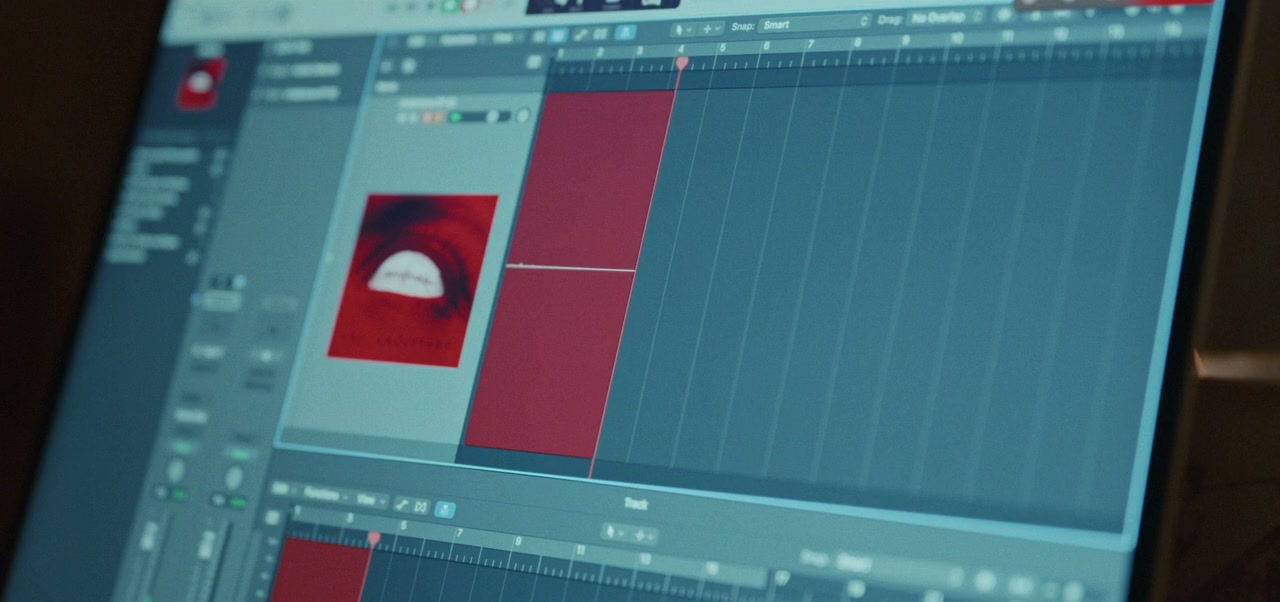Open the Drag dropdown set to No Overlap
This screenshot has height=602, width=1280.
click(x=946, y=19)
